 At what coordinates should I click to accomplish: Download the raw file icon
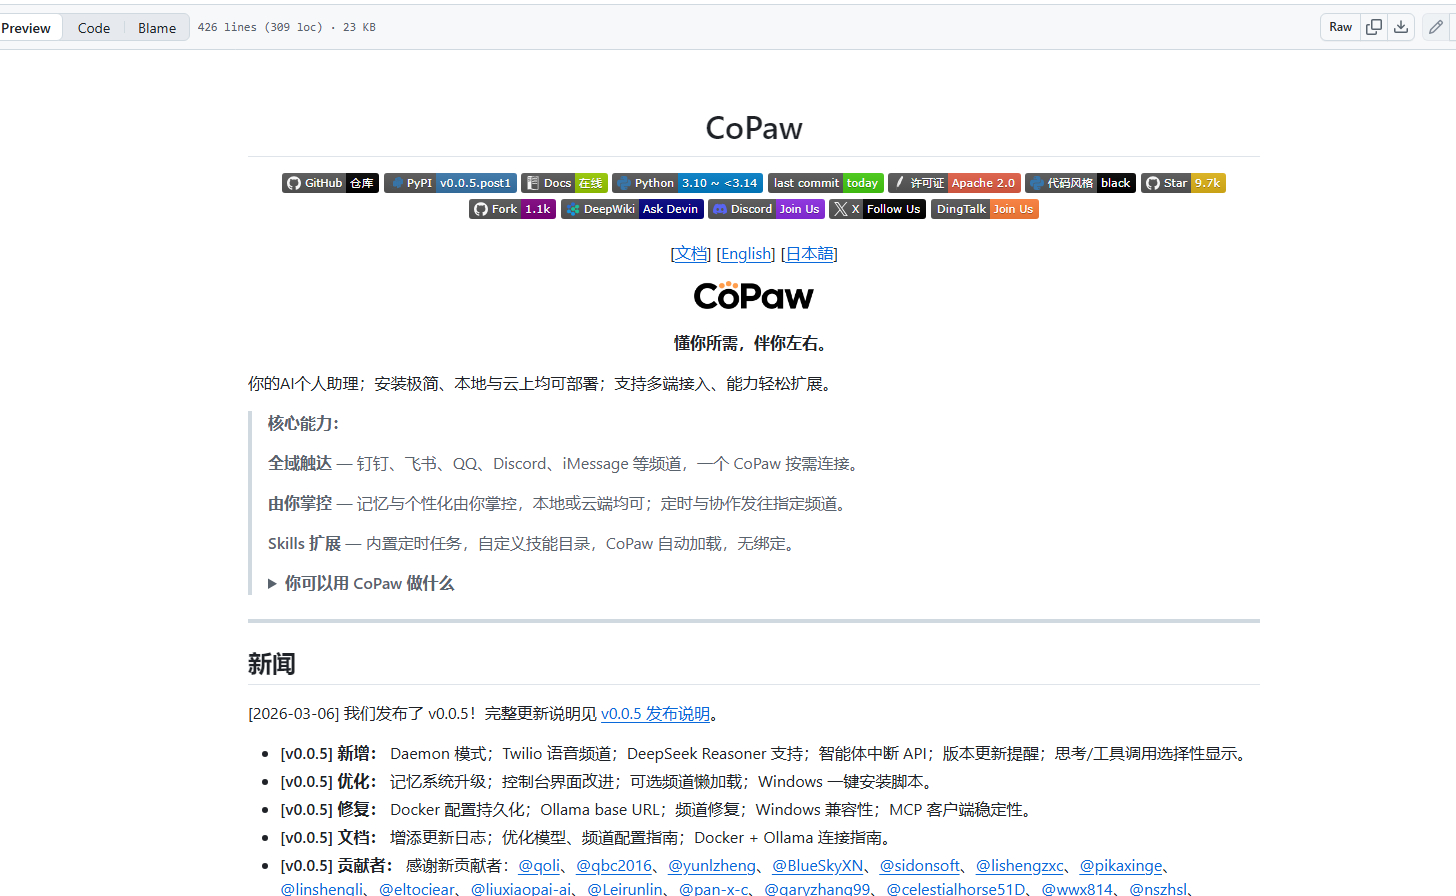(1401, 27)
